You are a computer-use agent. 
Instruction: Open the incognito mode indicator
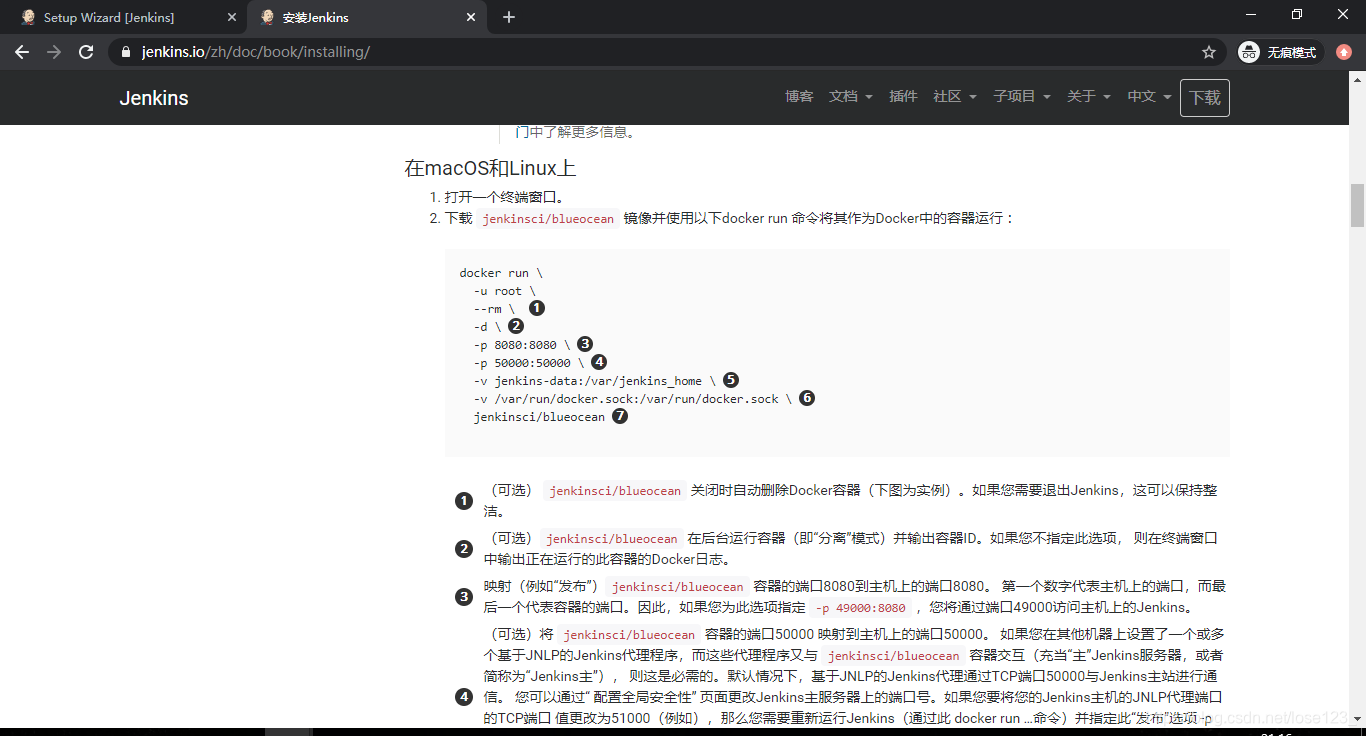[1280, 52]
